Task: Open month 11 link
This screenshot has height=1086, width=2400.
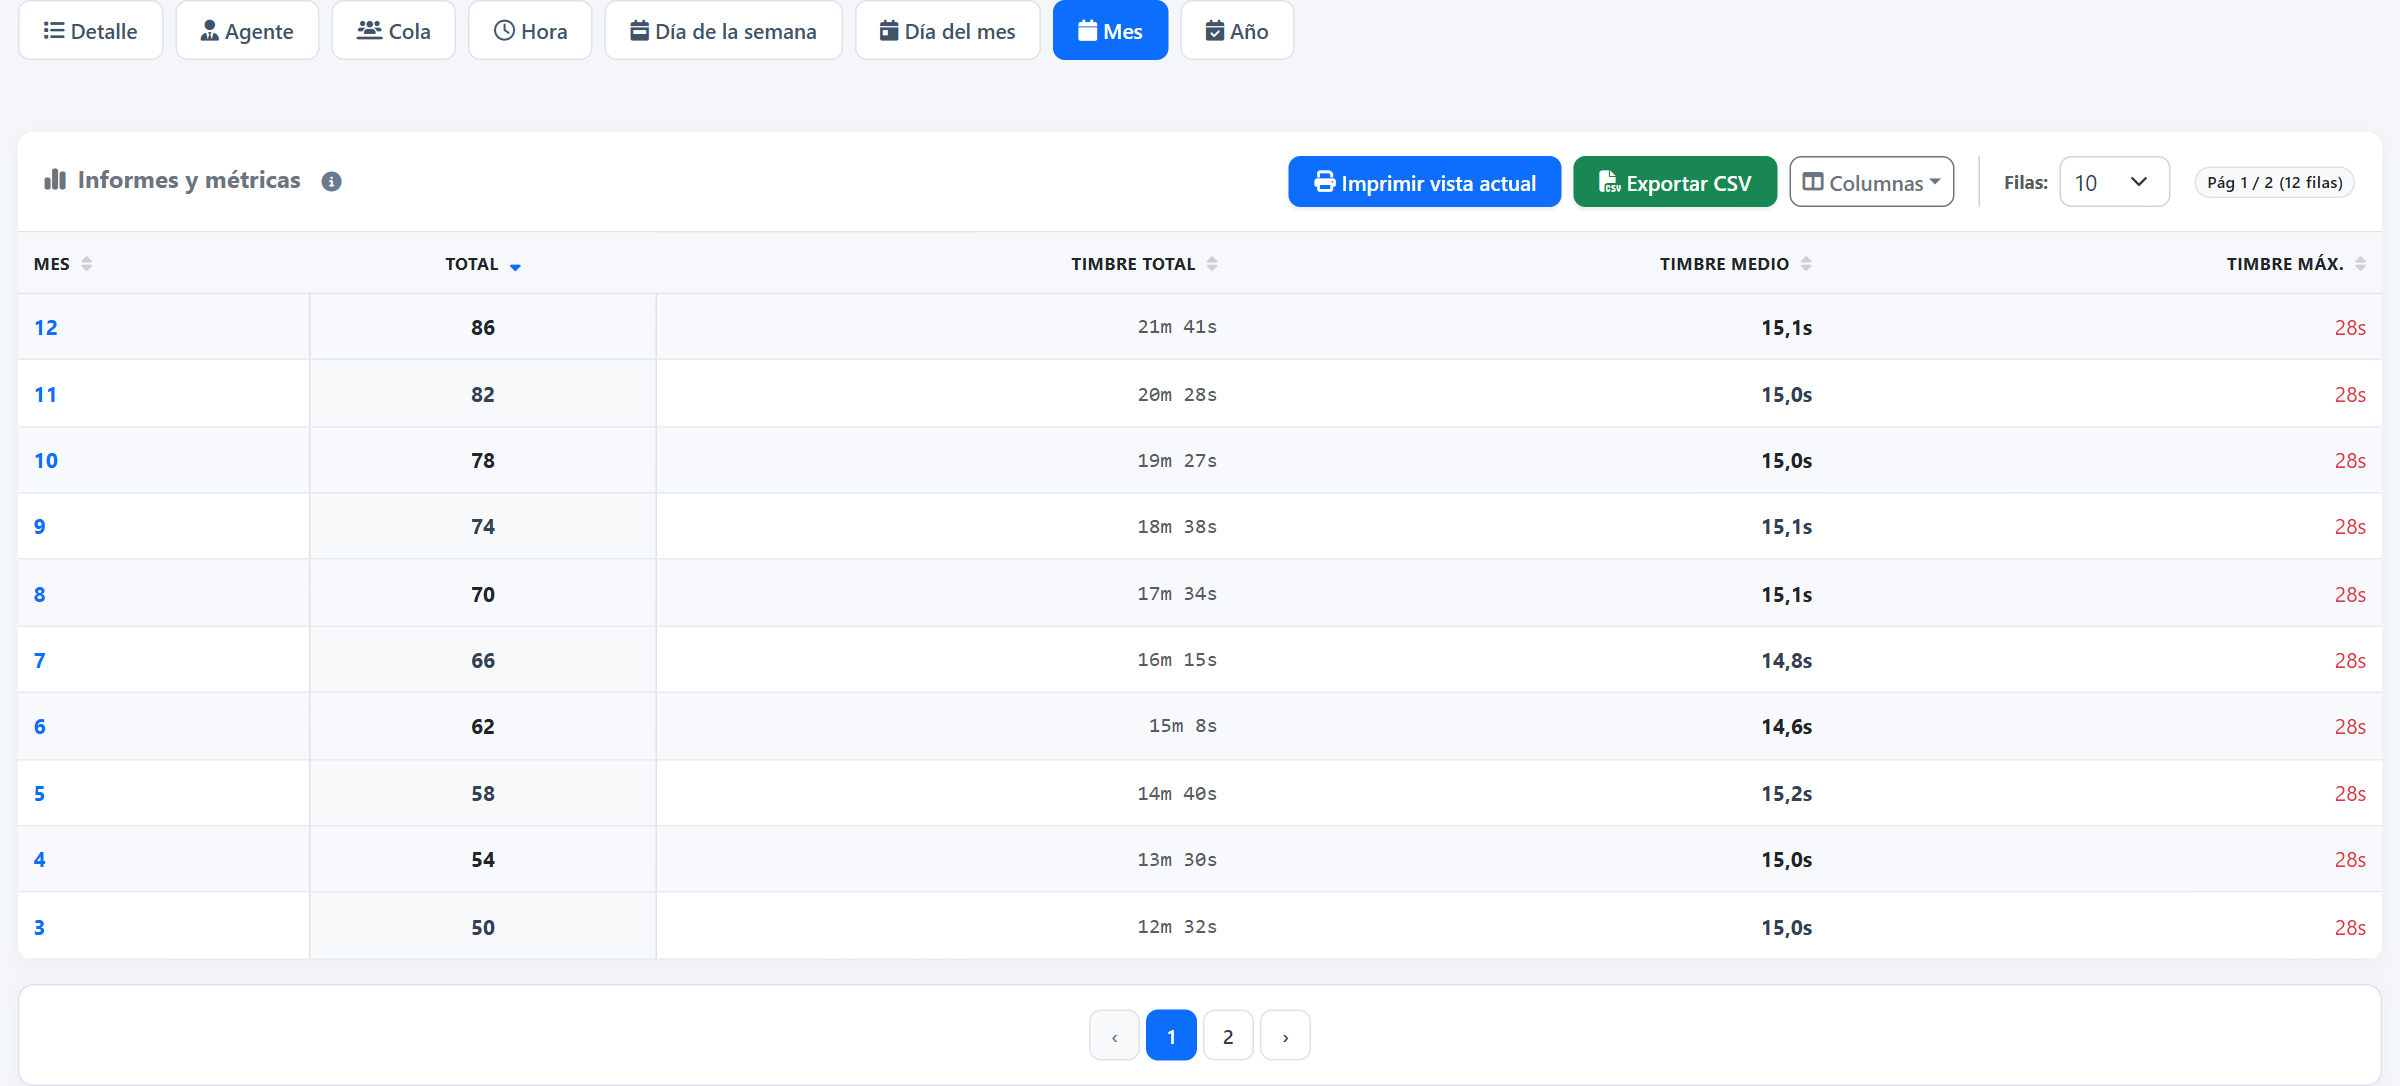Action: [x=46, y=395]
